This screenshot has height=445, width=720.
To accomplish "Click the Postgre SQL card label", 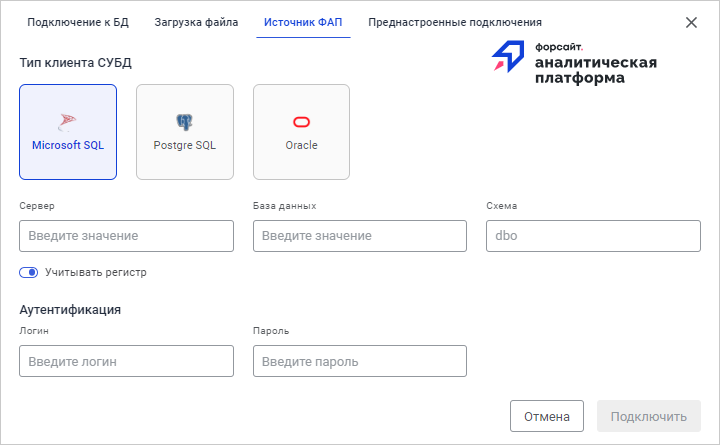I will 185,145.
